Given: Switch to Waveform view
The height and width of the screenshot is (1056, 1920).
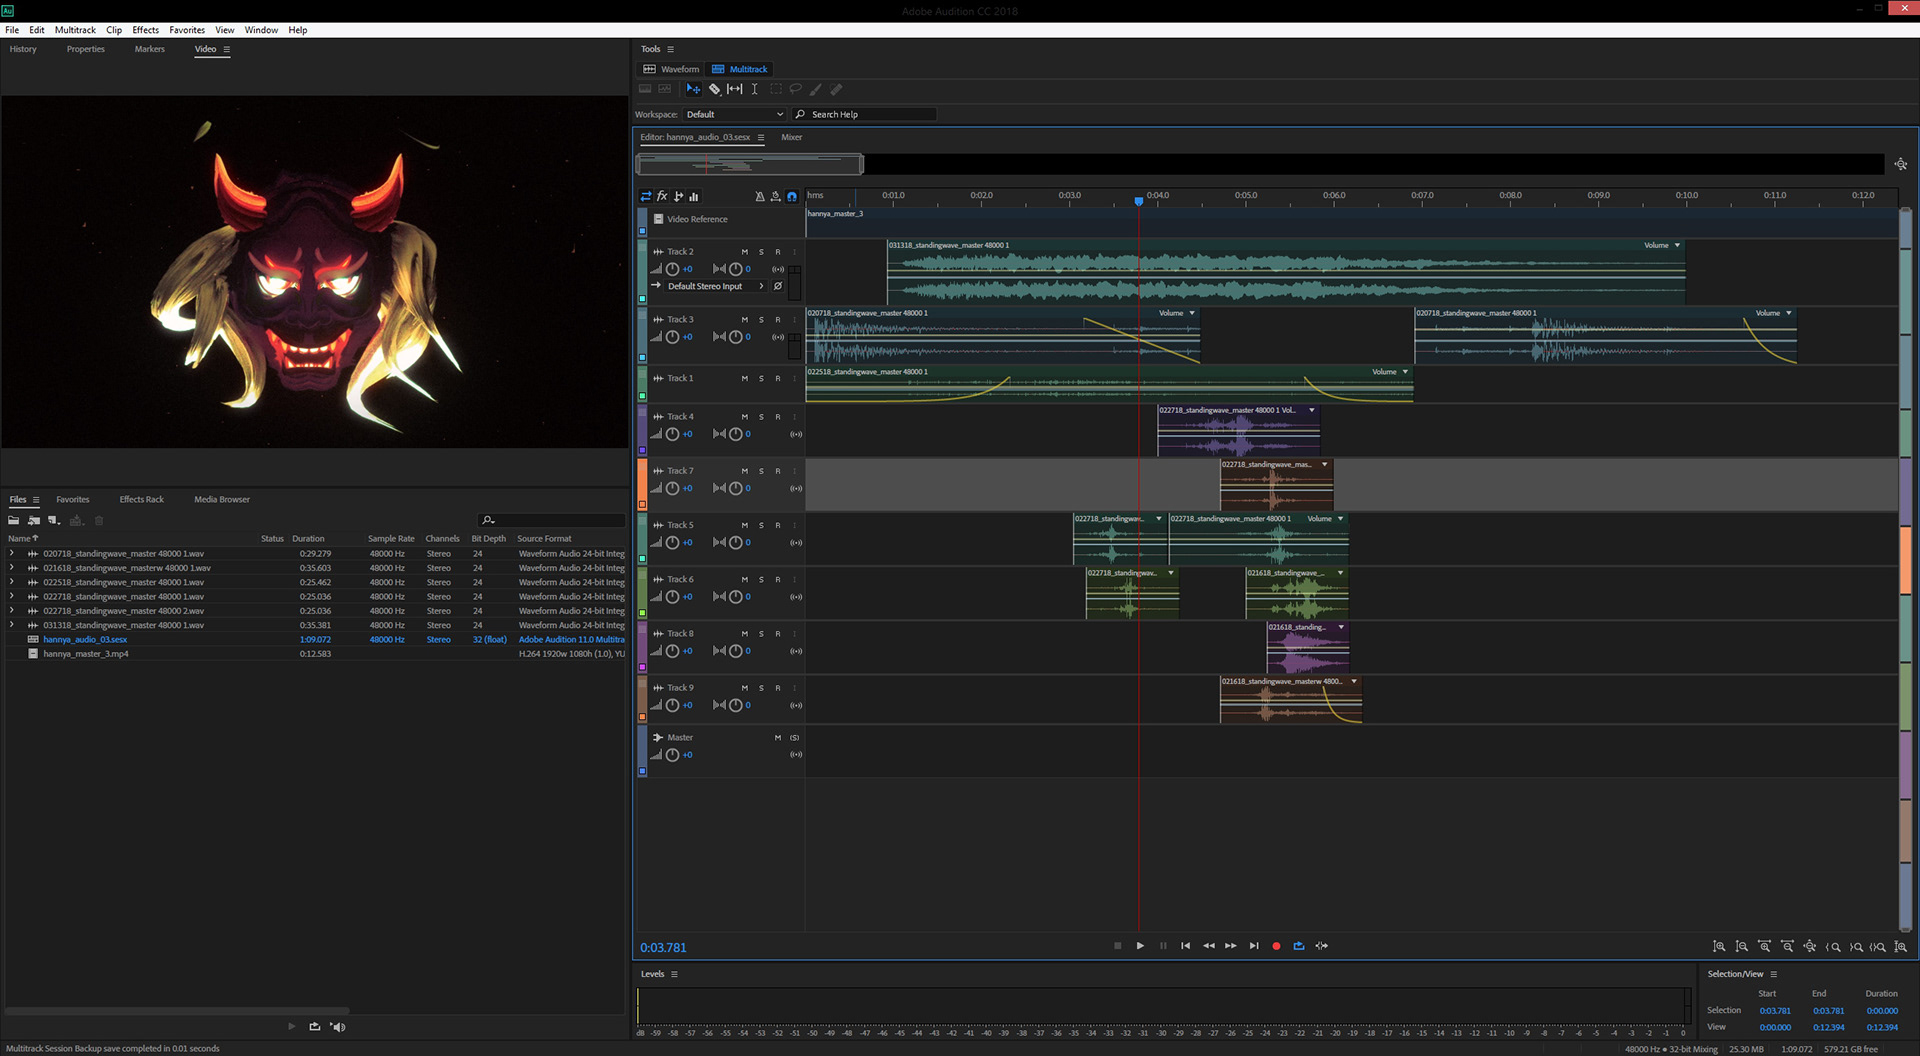Looking at the screenshot, I should tap(671, 69).
